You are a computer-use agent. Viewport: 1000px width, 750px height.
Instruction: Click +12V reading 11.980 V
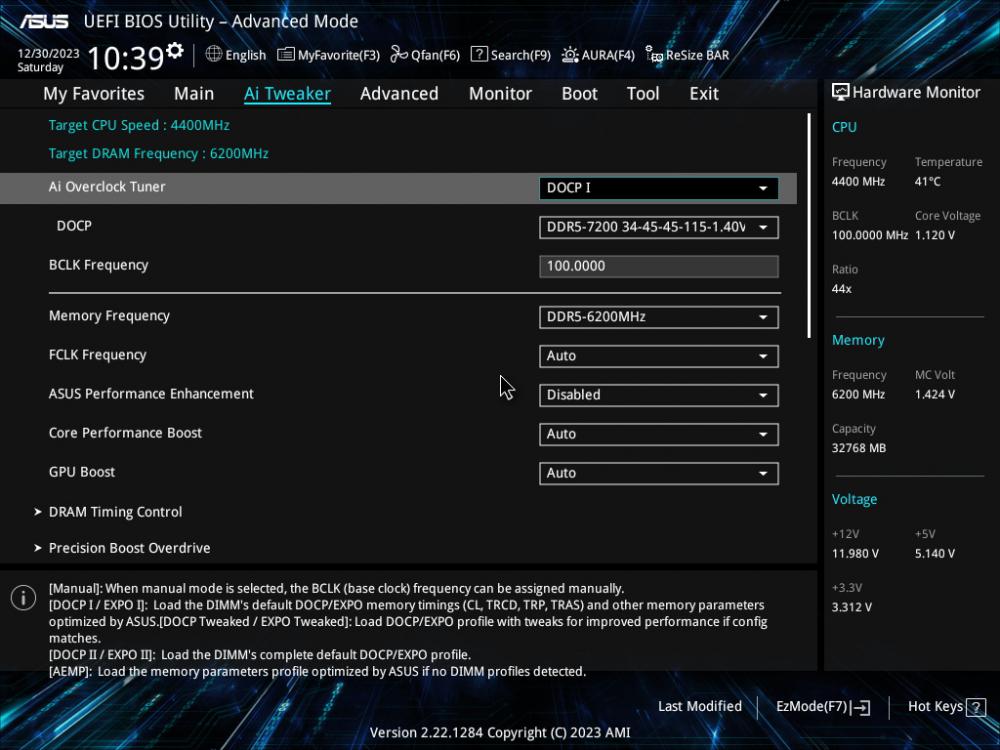855,553
